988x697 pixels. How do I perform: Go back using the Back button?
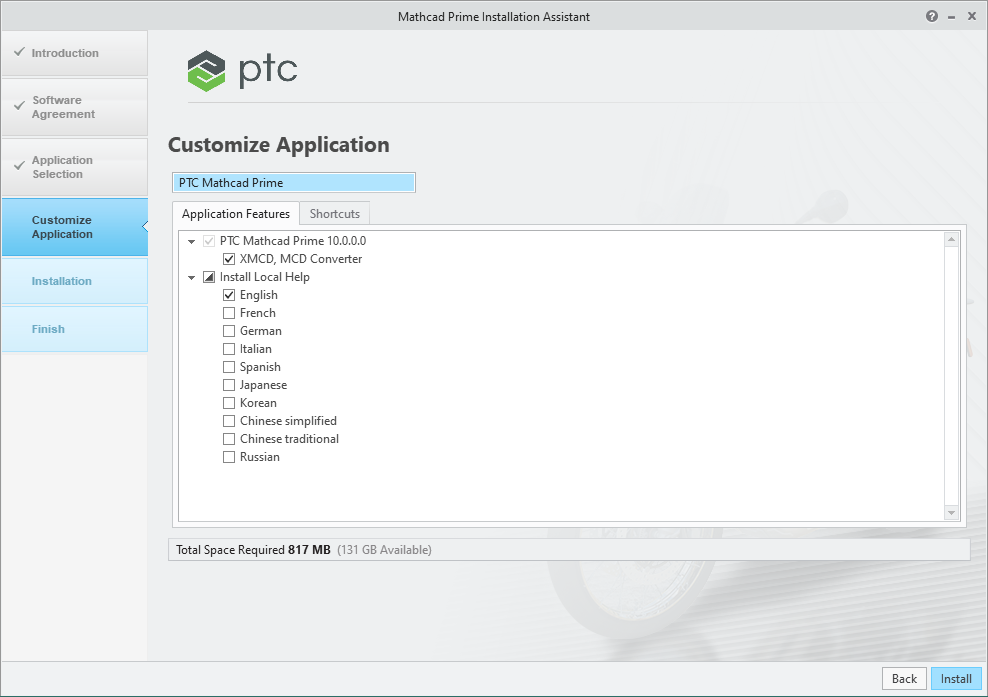903,678
